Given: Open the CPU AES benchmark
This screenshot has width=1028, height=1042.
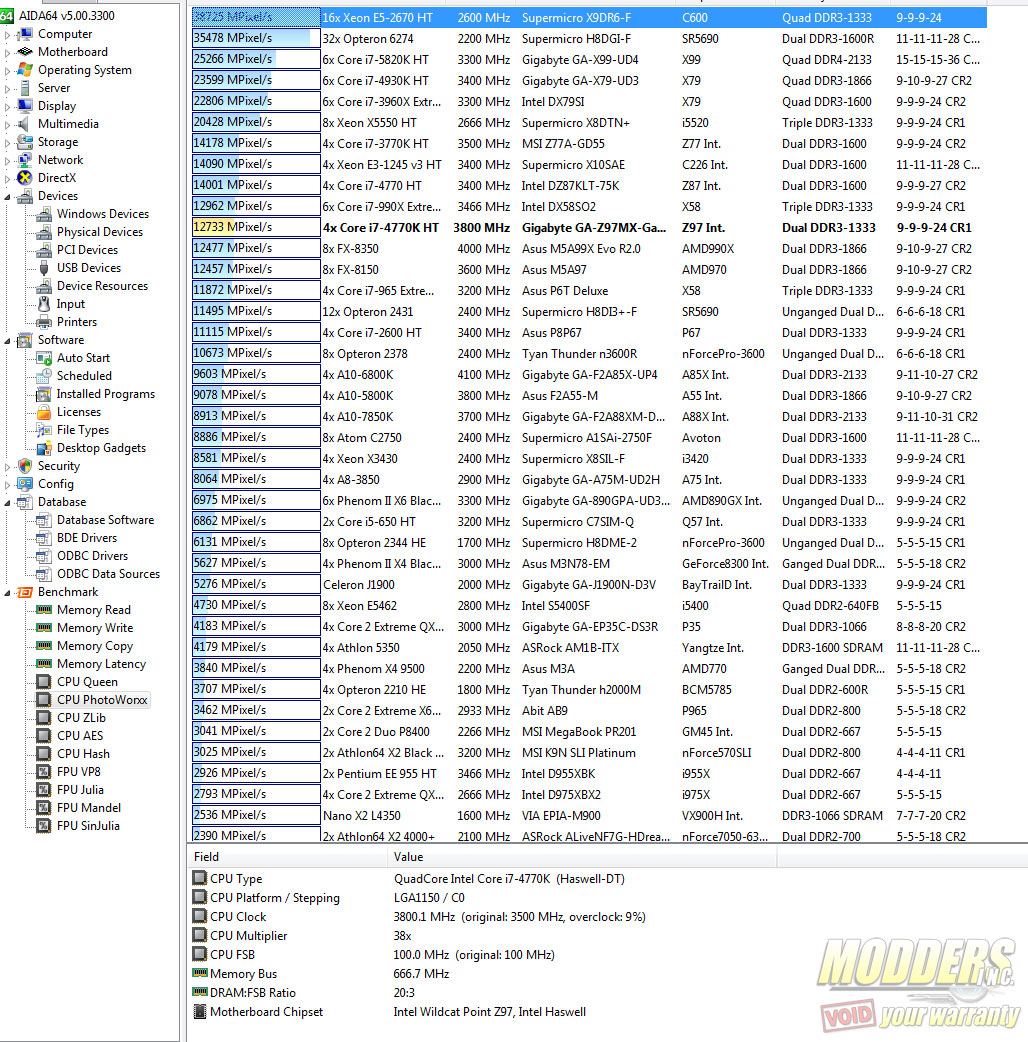Looking at the screenshot, I should (80, 736).
